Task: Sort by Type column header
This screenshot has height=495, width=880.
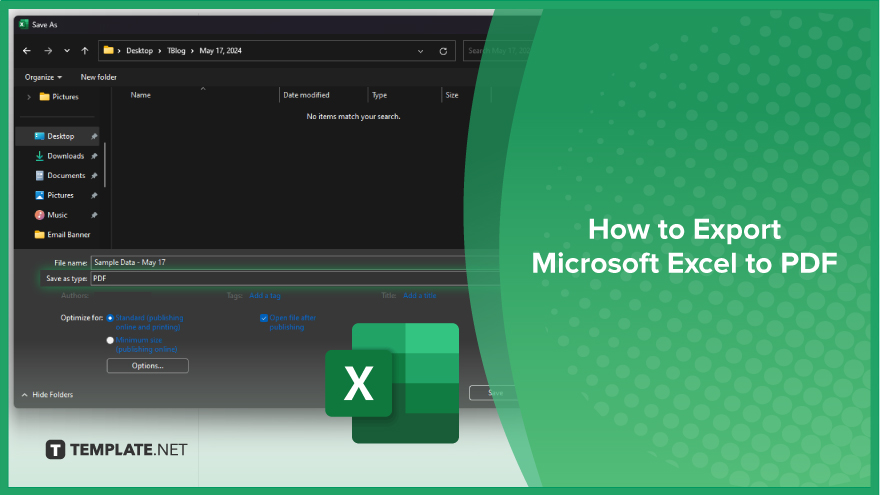Action: (x=379, y=95)
